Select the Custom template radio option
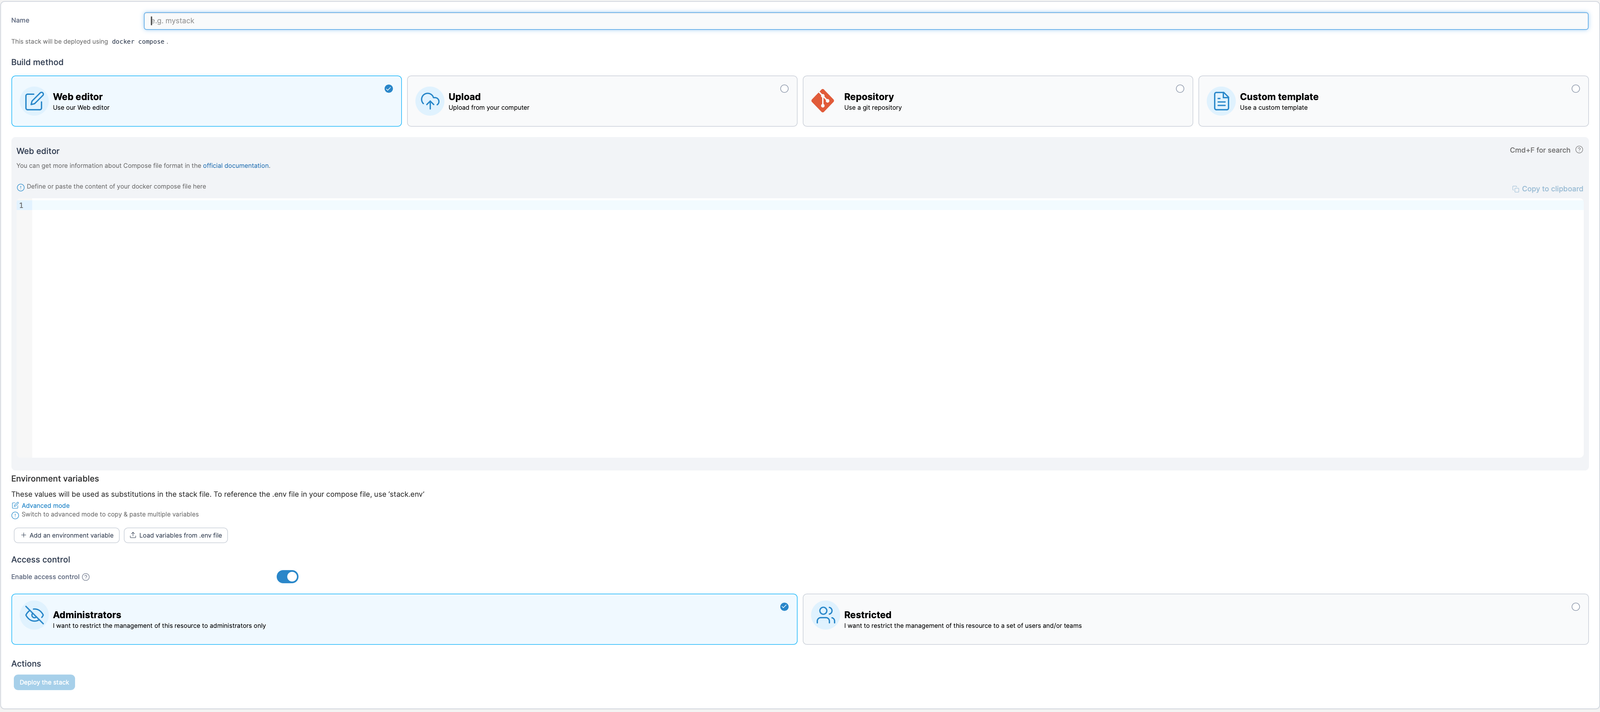This screenshot has width=1600, height=712. (1575, 89)
